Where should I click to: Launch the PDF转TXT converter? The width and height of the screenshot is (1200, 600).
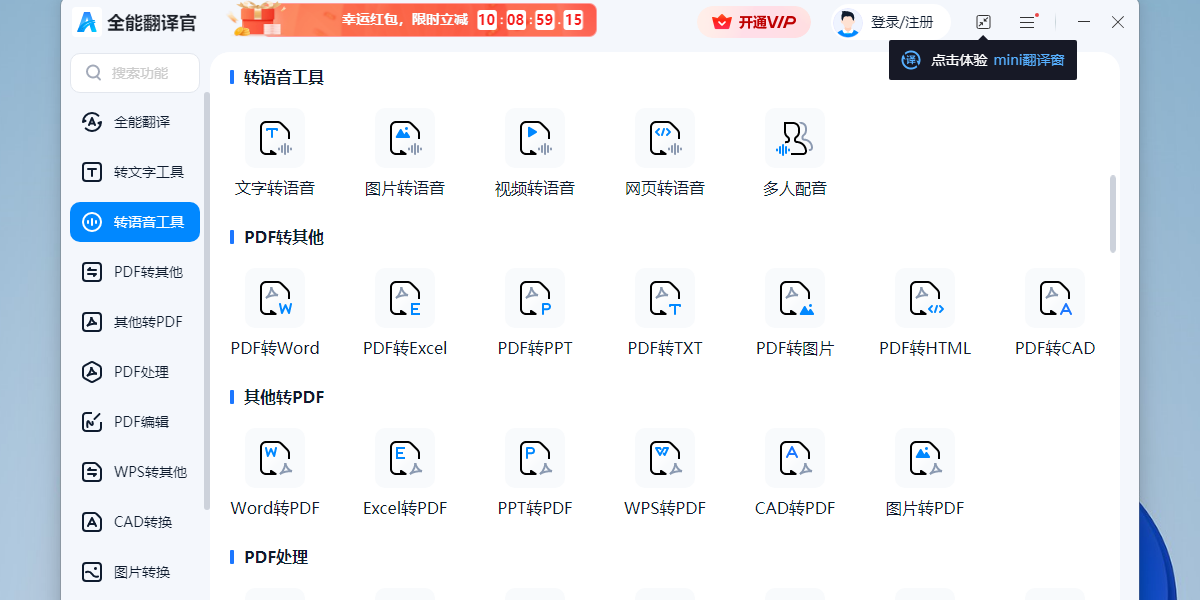click(665, 313)
